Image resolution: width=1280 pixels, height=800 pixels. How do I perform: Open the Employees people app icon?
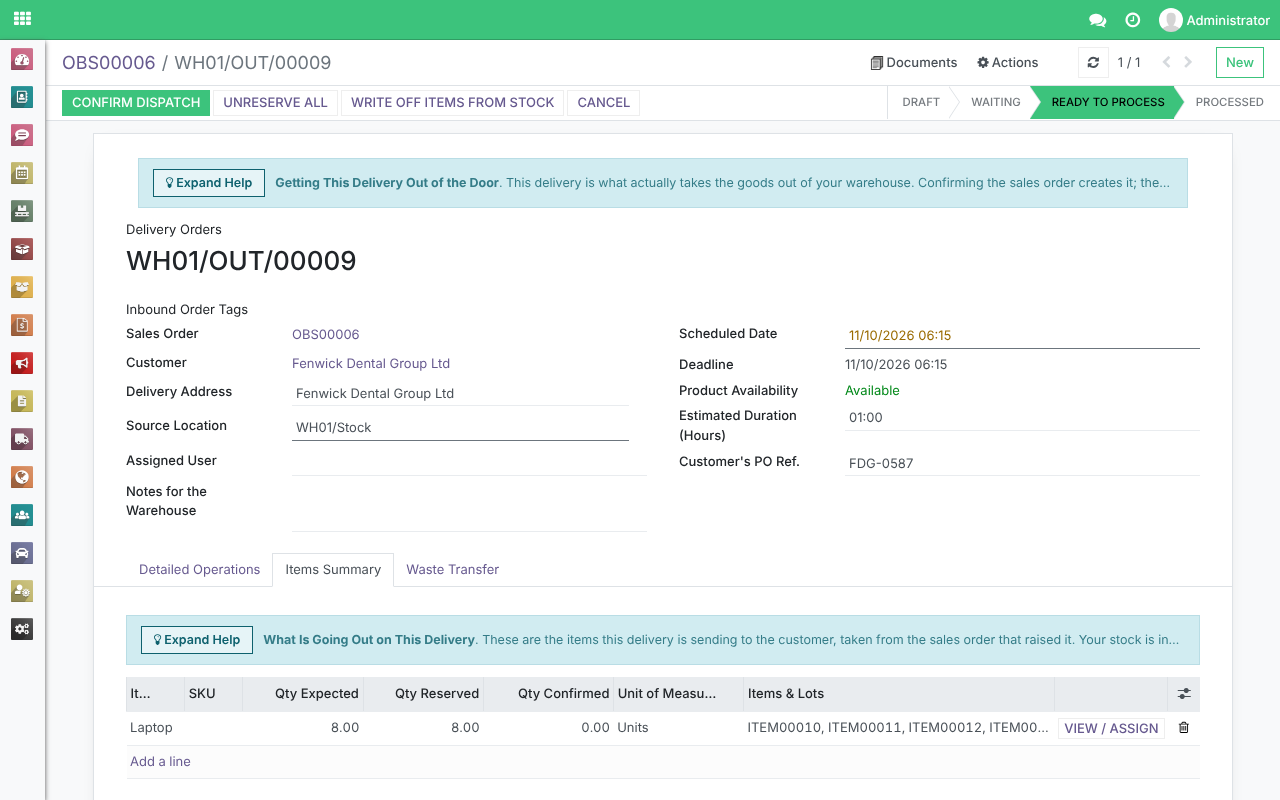tap(22, 515)
